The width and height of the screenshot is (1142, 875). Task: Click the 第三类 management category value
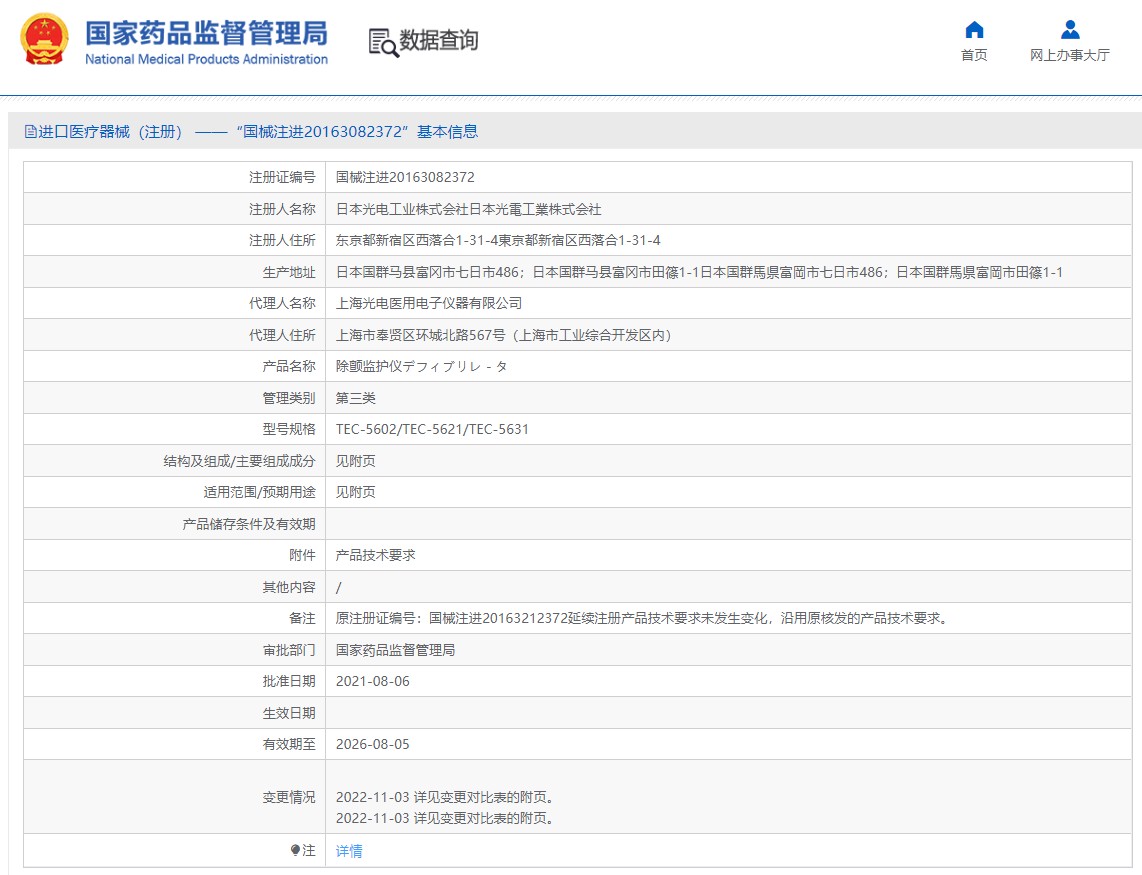coord(355,399)
